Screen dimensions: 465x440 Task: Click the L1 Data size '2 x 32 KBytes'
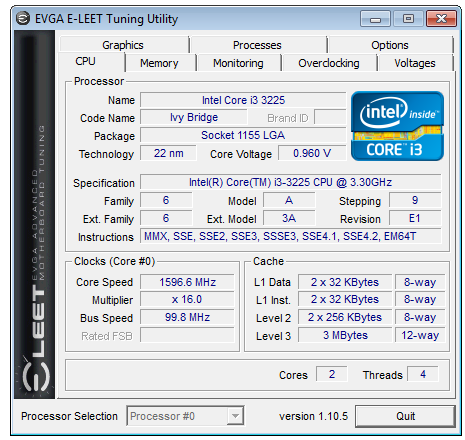[x=345, y=282]
